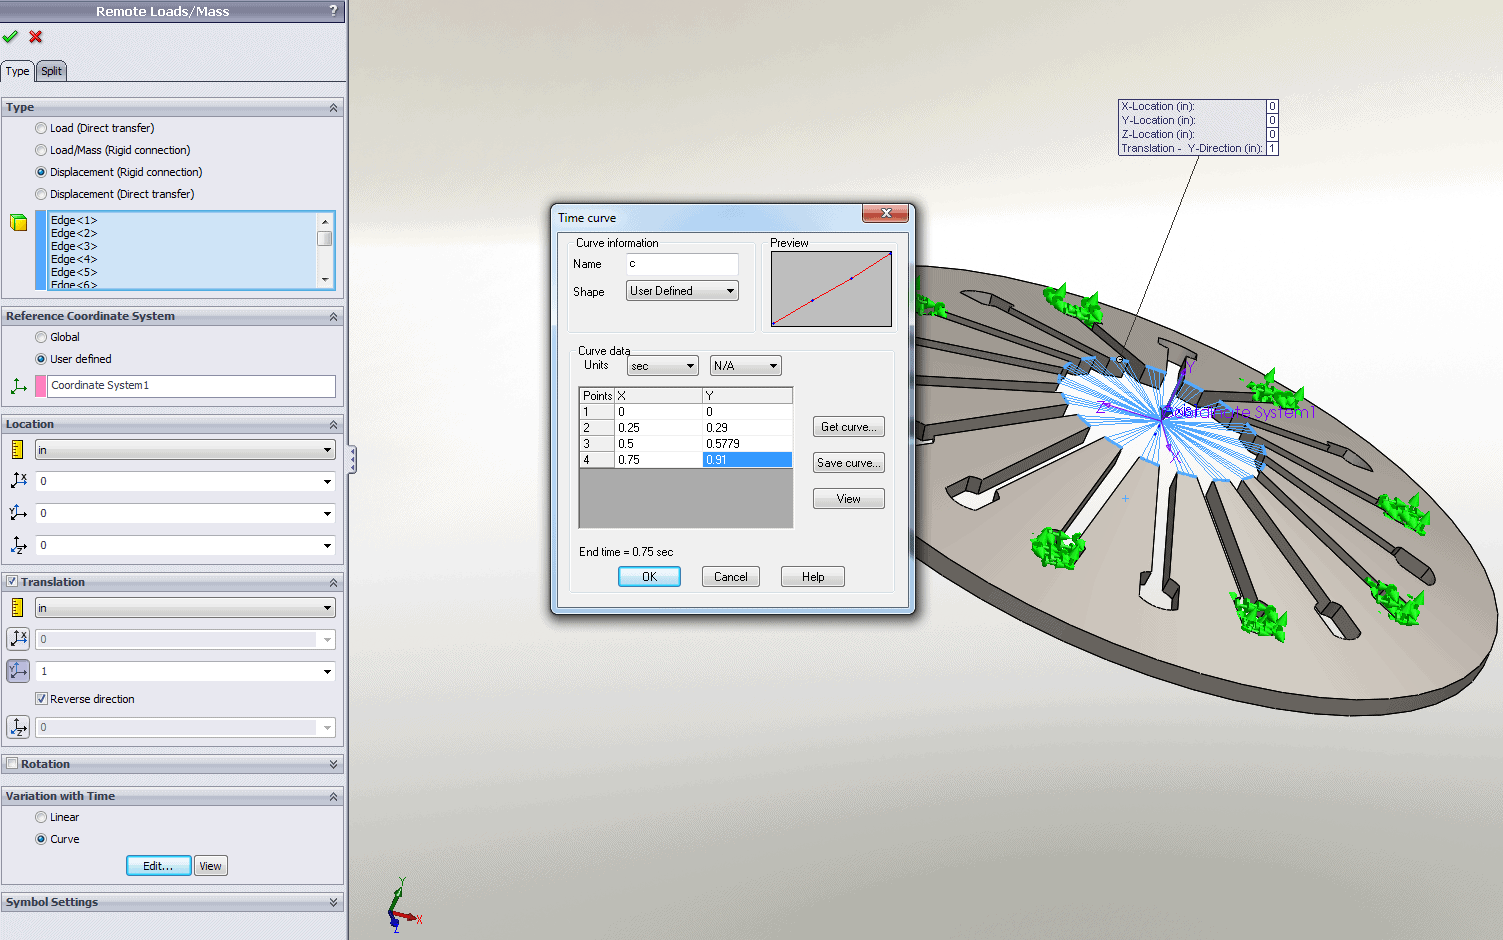
Task: Select Edge<1> in selection list
Action: 74,220
